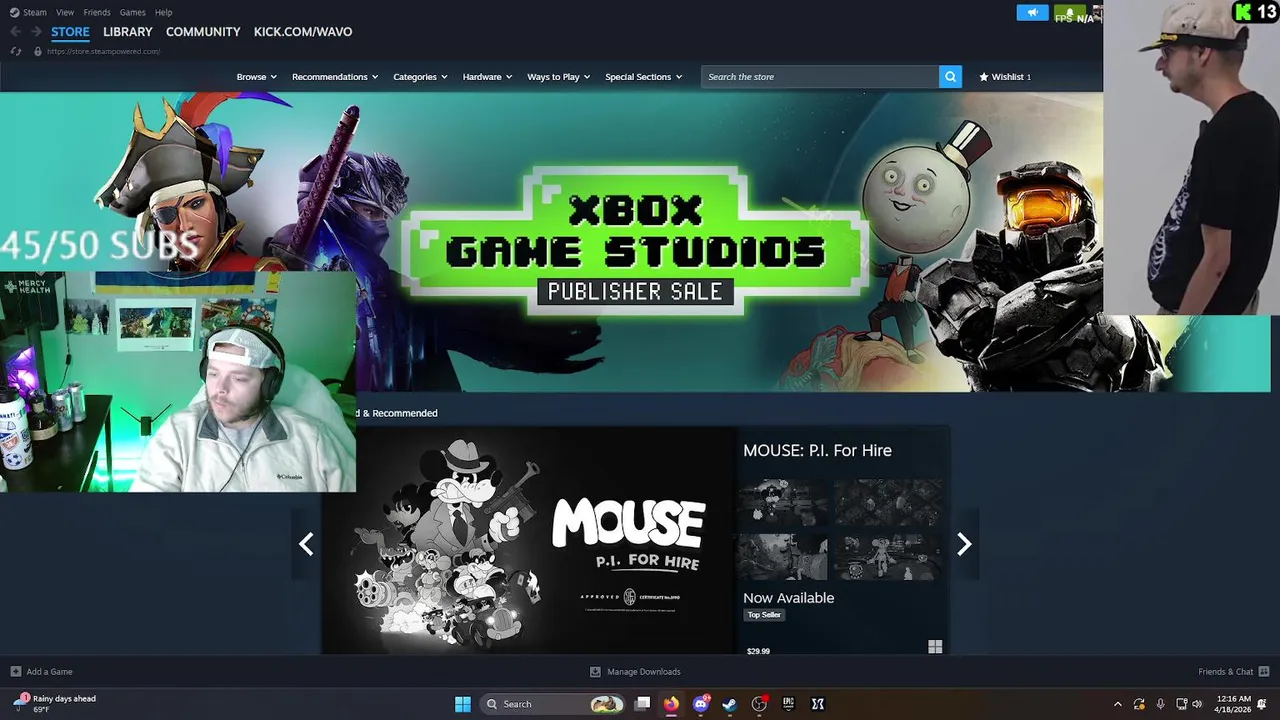
Task: View the top-right MOUSE screenshot thumbnail
Action: 888,502
